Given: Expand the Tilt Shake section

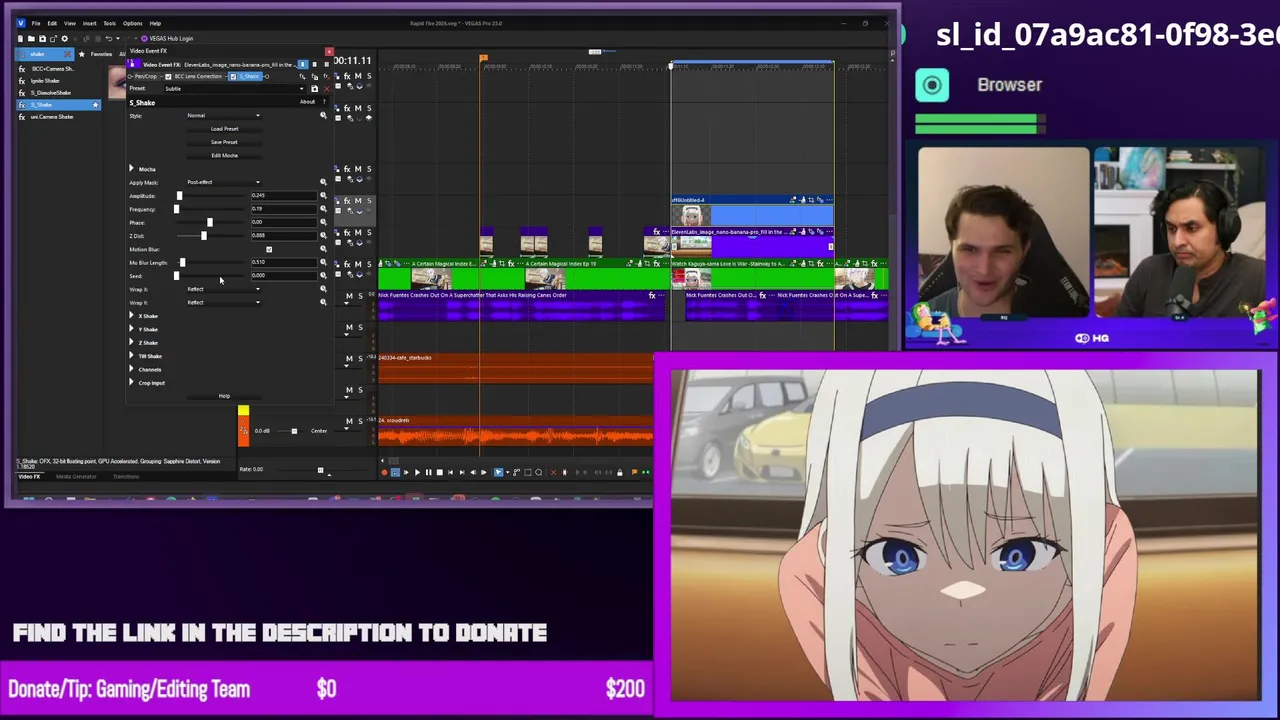Looking at the screenshot, I should 131,356.
